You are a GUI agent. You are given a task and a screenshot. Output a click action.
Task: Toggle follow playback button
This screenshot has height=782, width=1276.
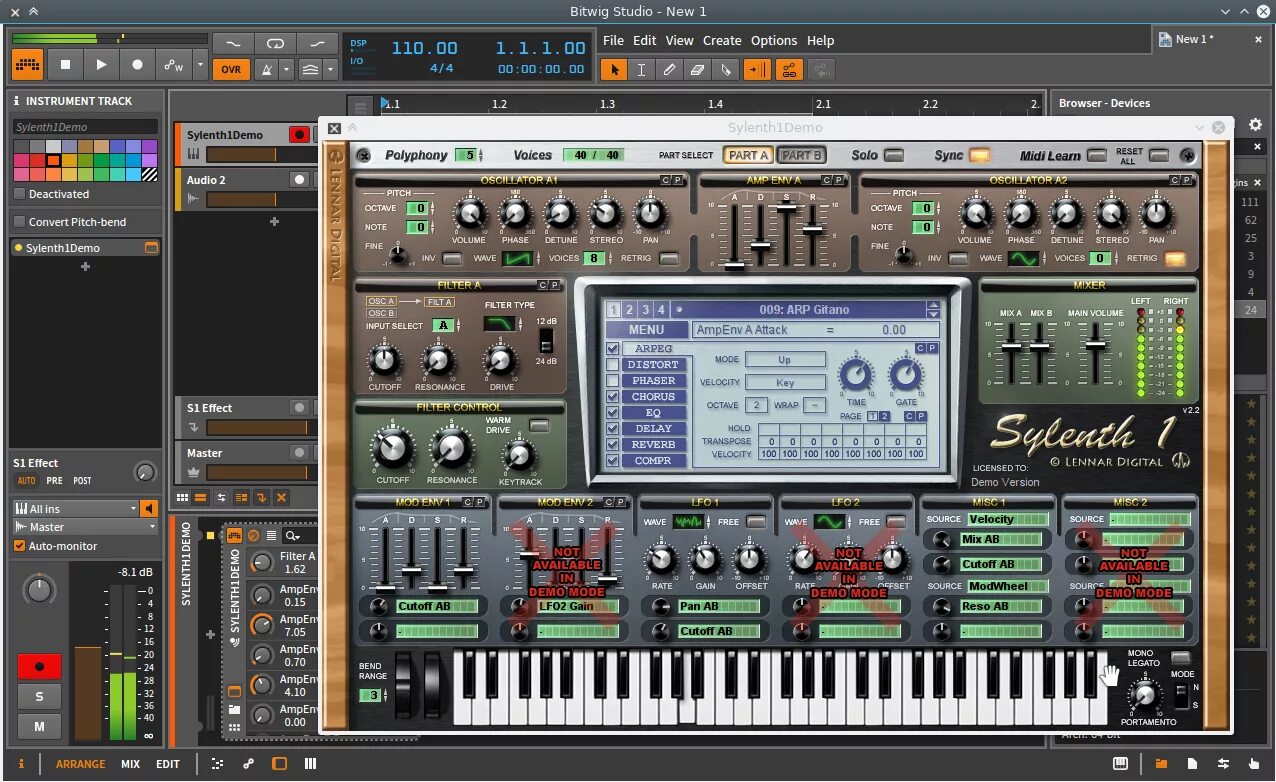coord(758,69)
